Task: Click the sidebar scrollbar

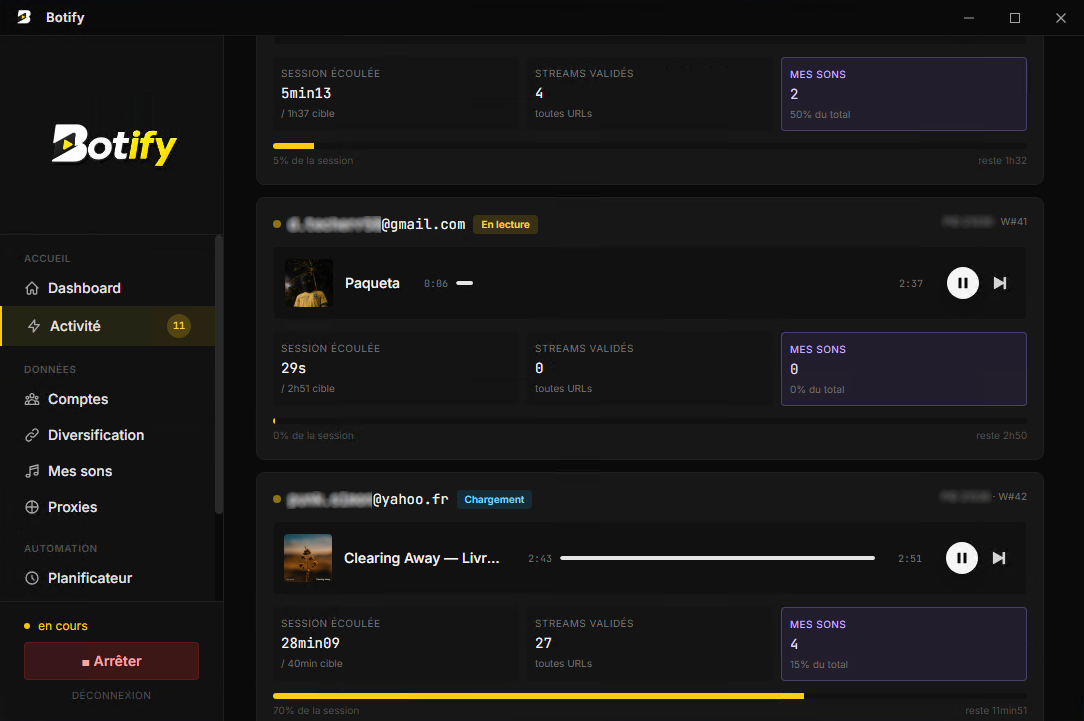Action: (x=218, y=375)
